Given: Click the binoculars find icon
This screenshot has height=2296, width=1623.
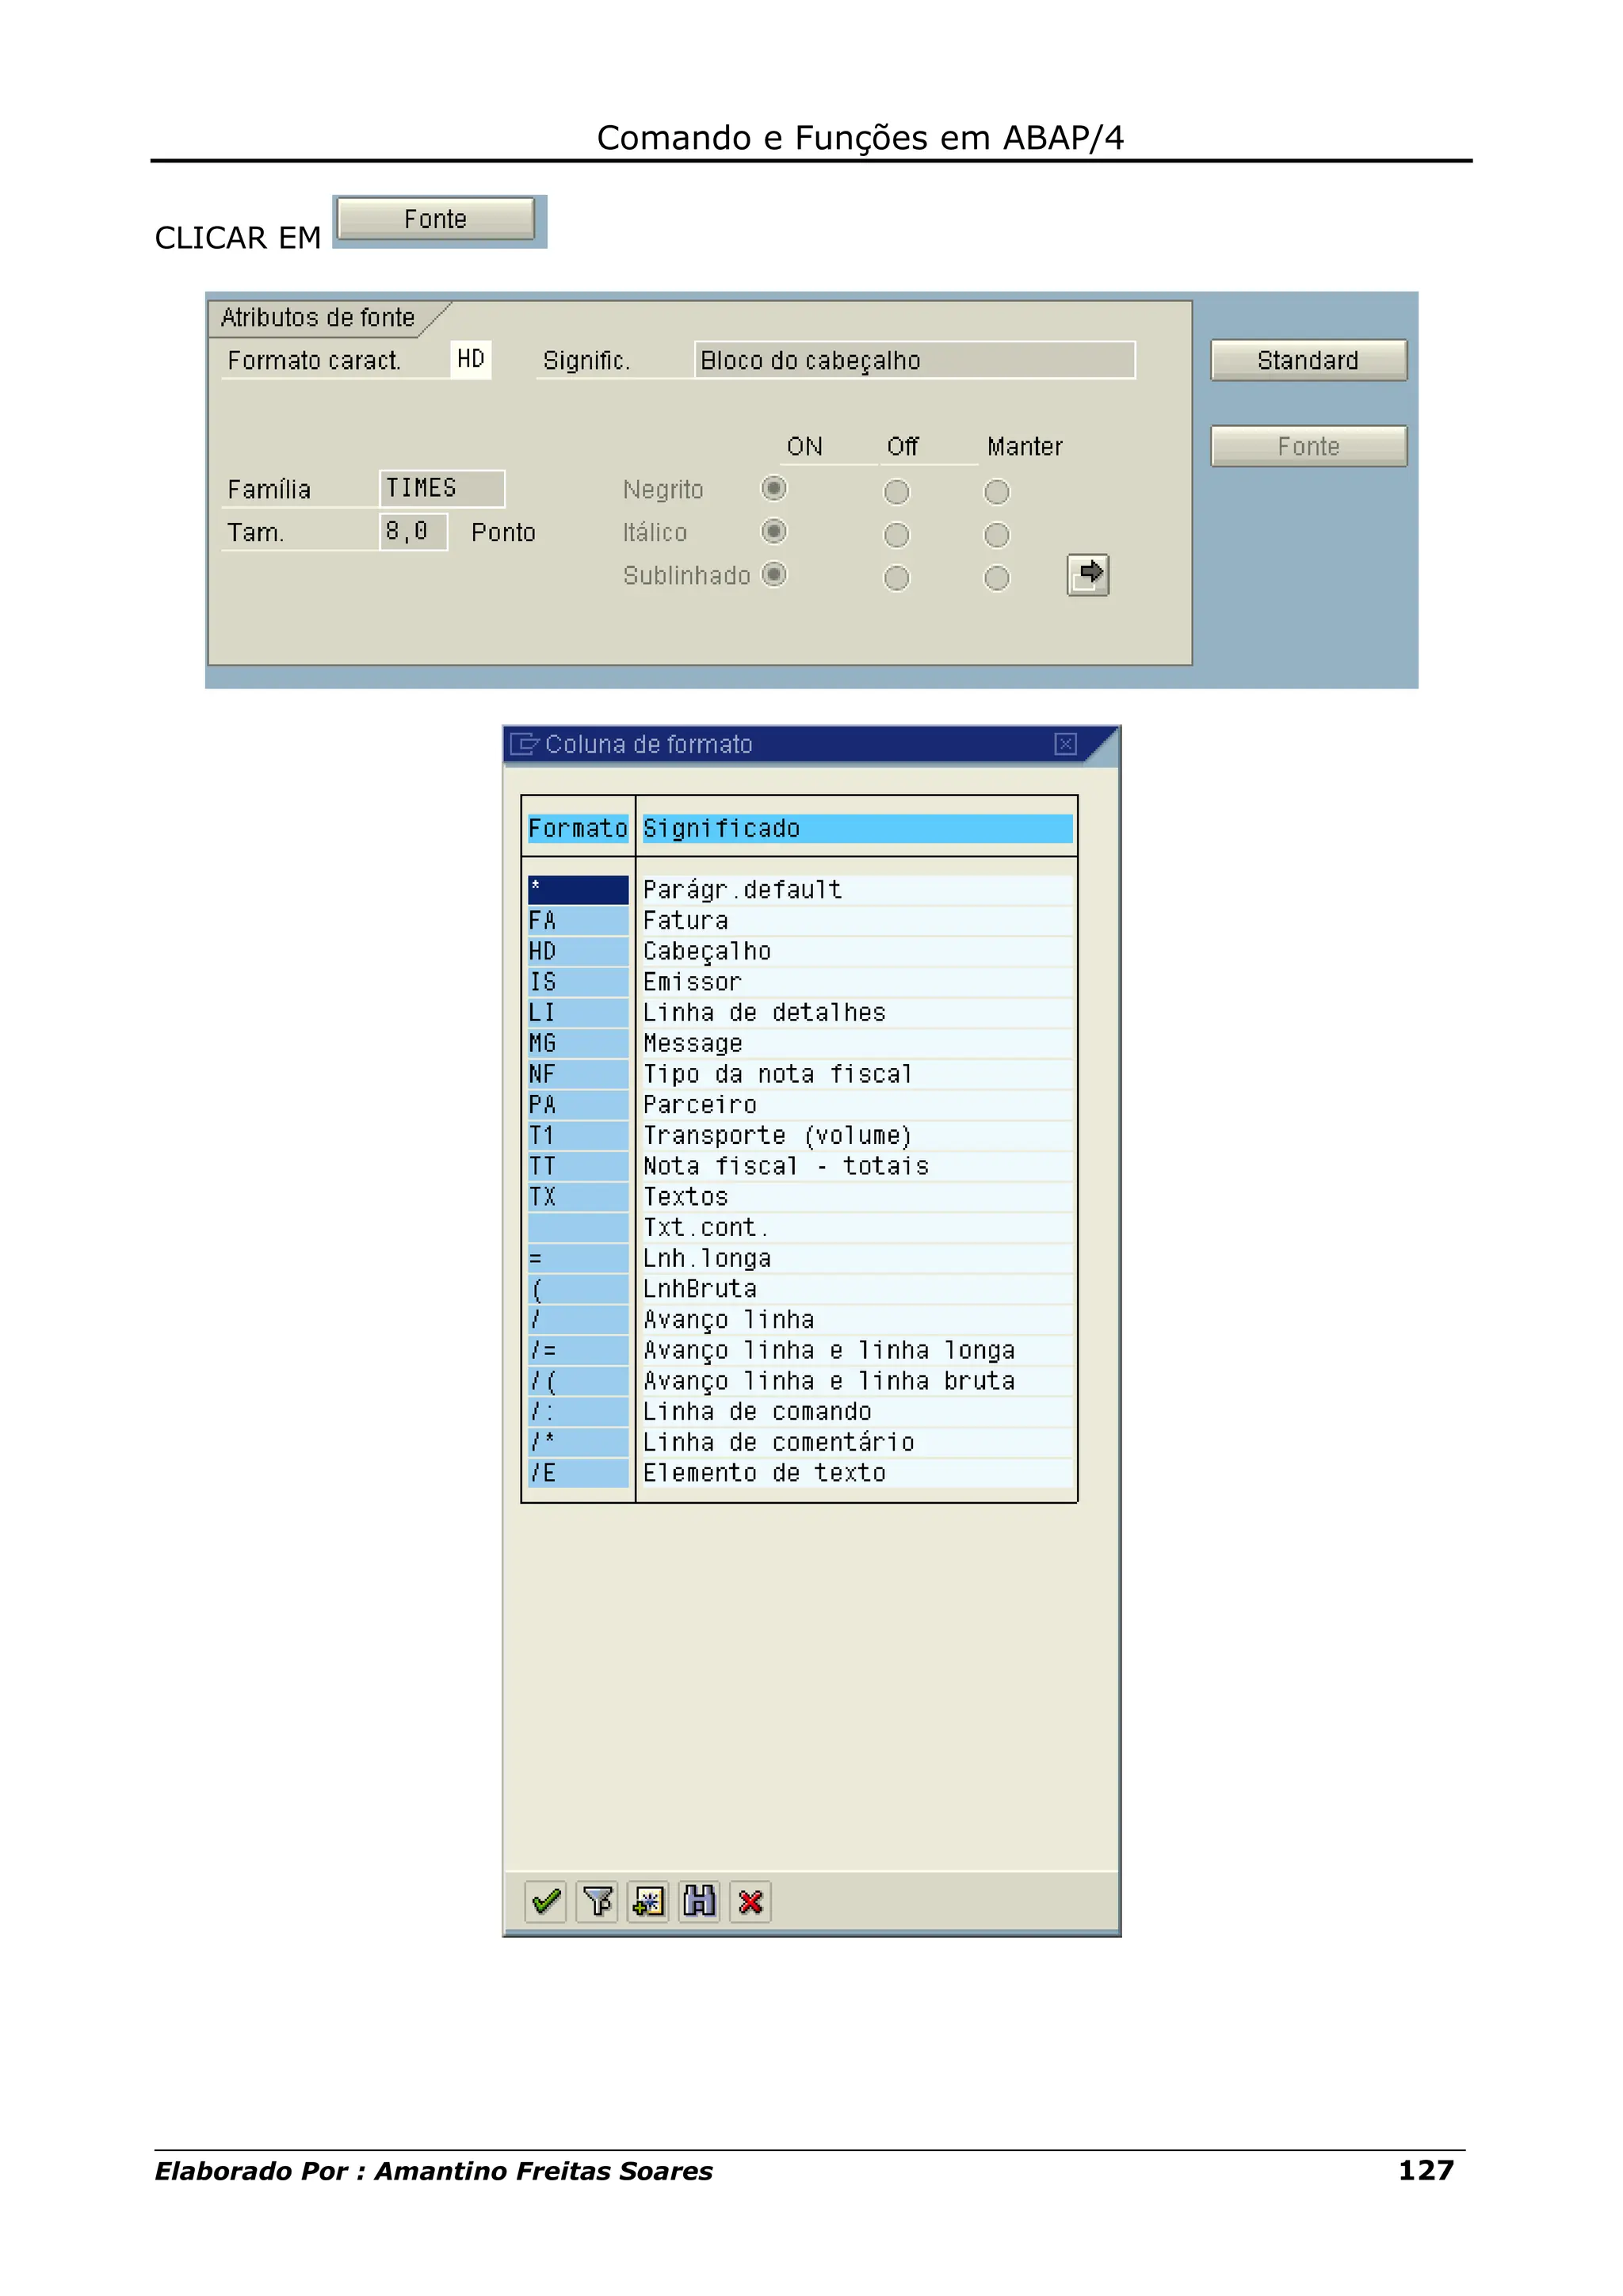Looking at the screenshot, I should 699,1901.
